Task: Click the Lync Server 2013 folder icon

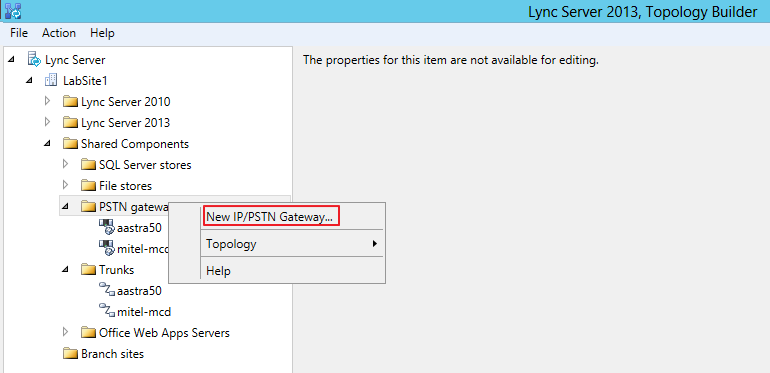Action: click(71, 123)
